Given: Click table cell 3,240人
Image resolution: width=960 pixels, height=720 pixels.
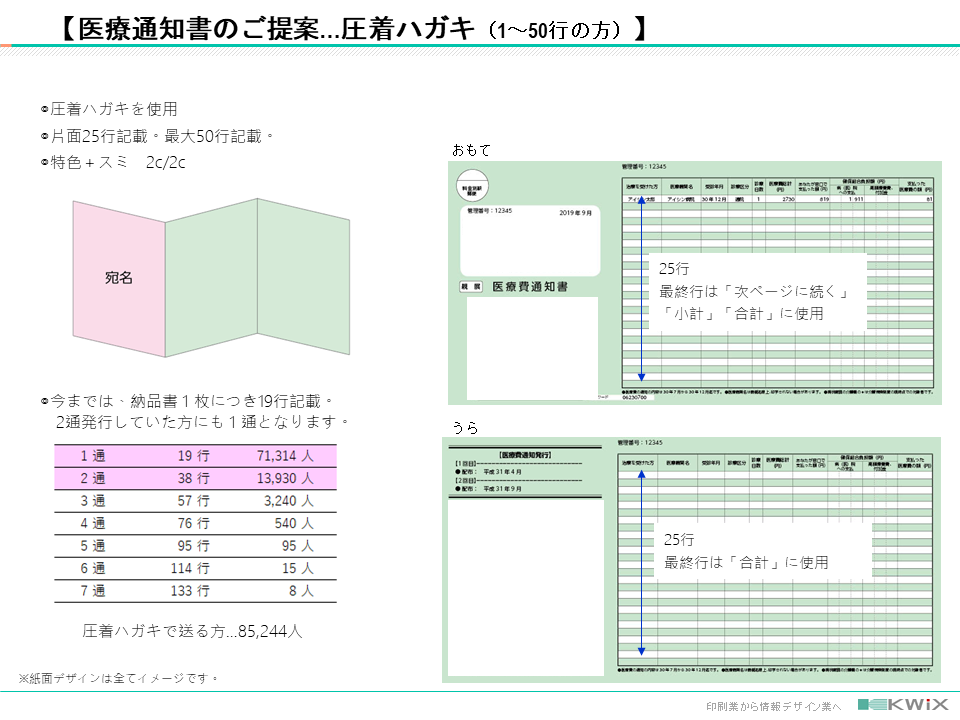Looking at the screenshot, I should click(289, 501).
